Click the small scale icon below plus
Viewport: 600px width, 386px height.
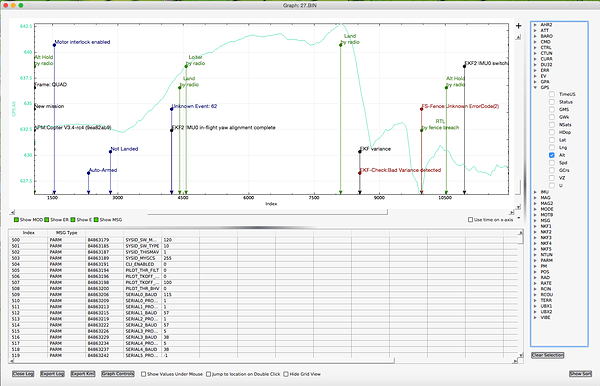tap(518, 37)
